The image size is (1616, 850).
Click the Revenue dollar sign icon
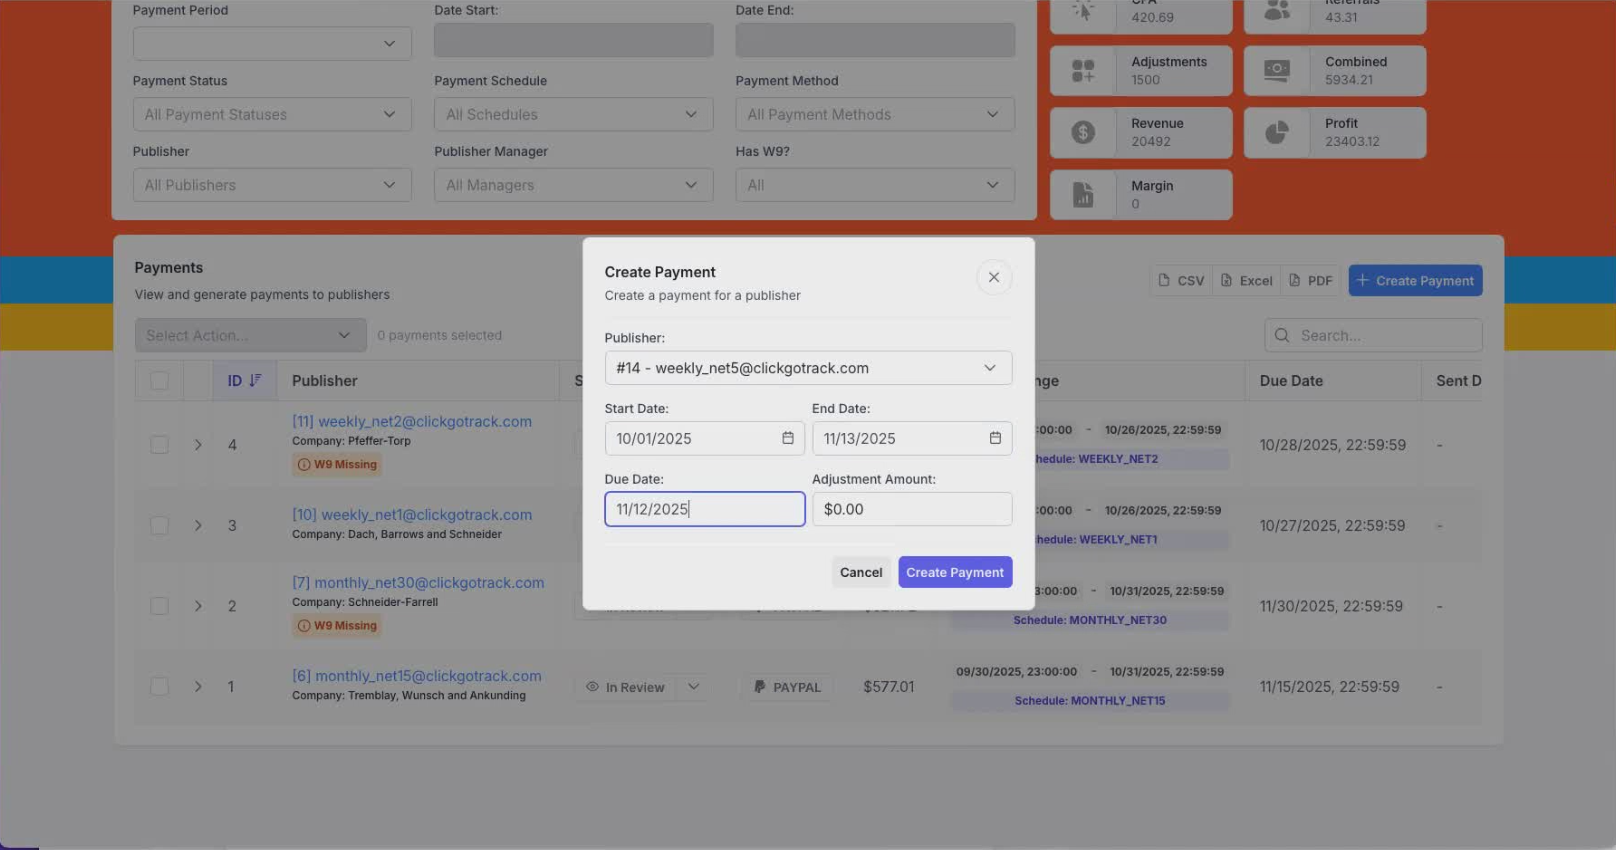(1083, 132)
